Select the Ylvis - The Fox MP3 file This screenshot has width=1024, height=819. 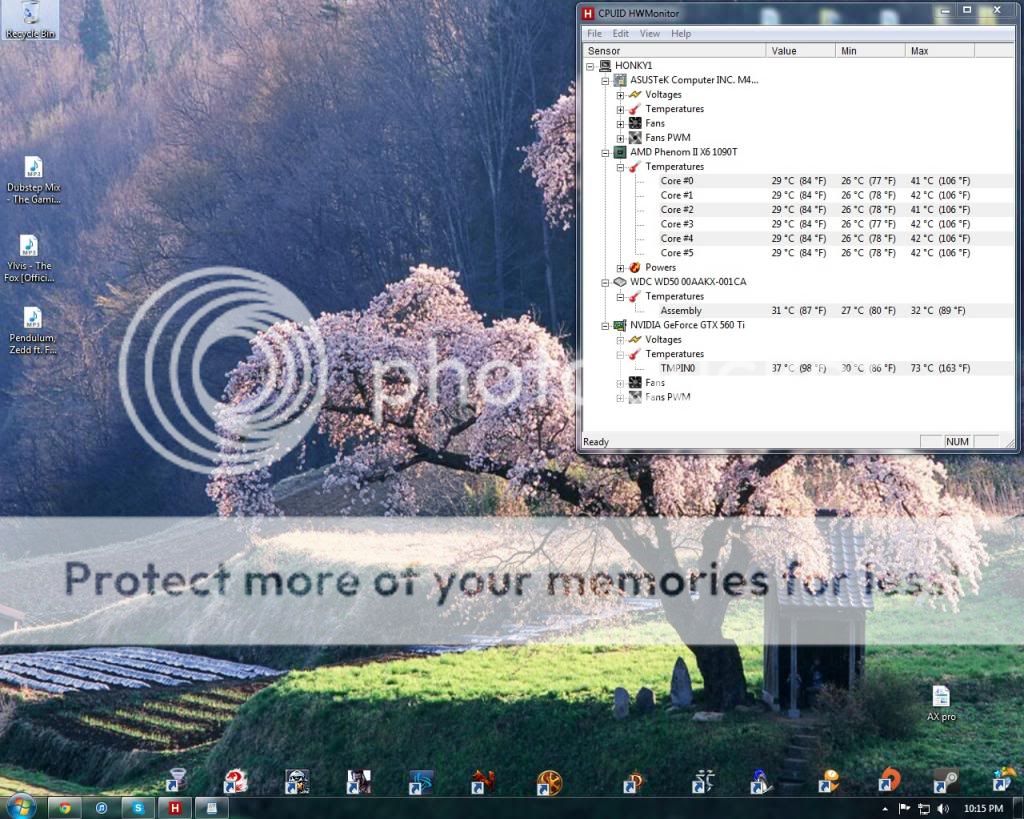[x=29, y=259]
